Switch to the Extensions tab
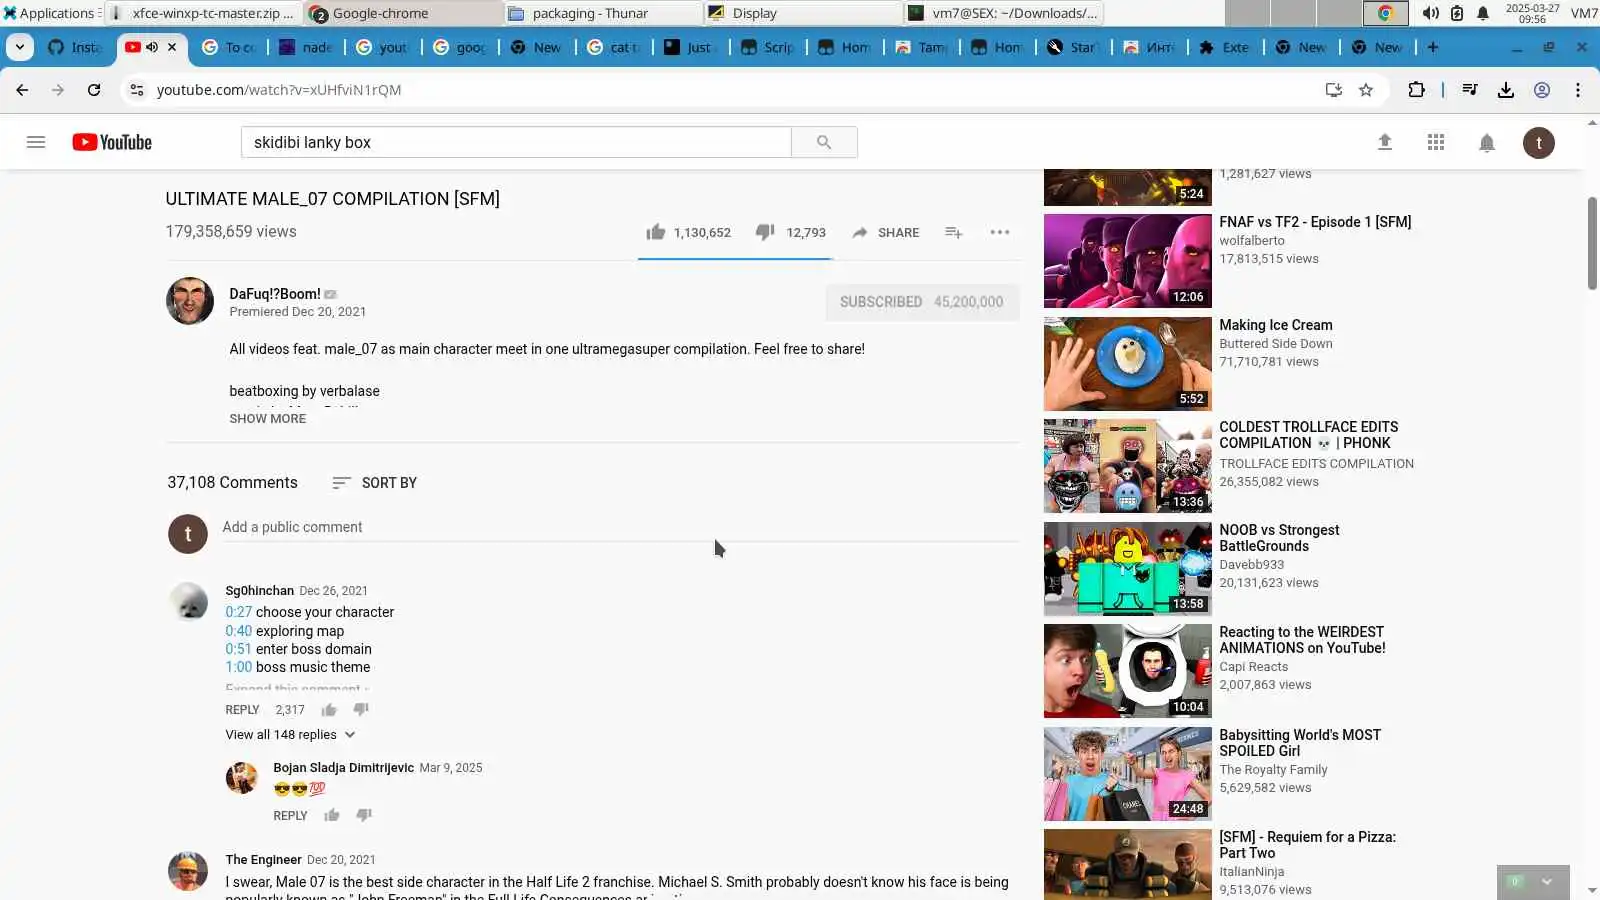 tap(1225, 47)
